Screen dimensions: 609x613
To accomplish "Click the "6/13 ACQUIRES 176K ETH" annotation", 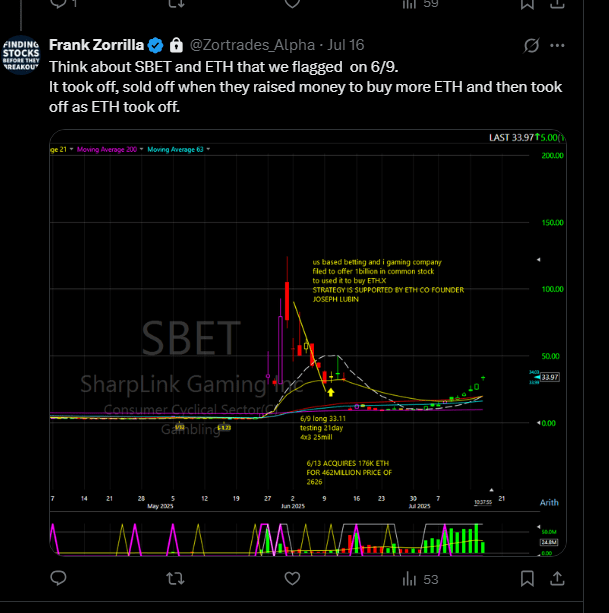I will tap(347, 463).
